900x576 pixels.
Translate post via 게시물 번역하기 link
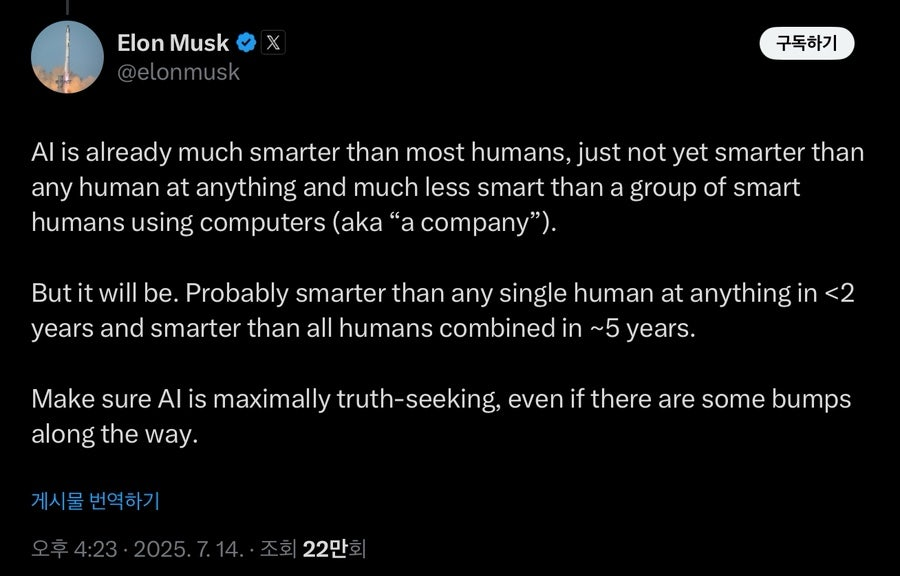(95, 501)
